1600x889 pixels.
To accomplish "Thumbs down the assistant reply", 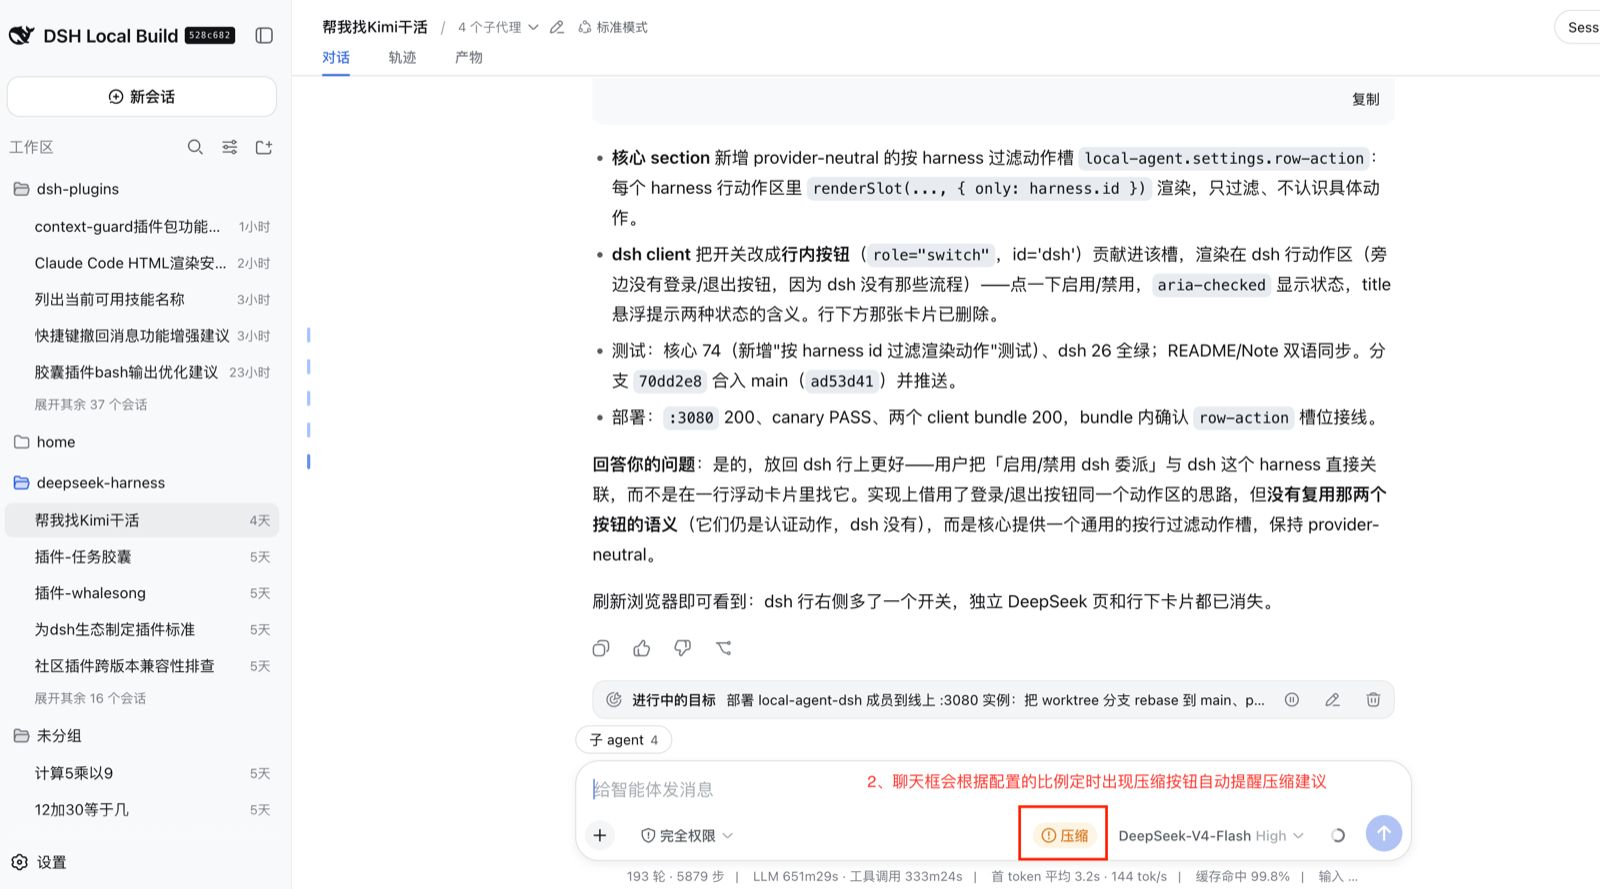I will click(x=683, y=648).
